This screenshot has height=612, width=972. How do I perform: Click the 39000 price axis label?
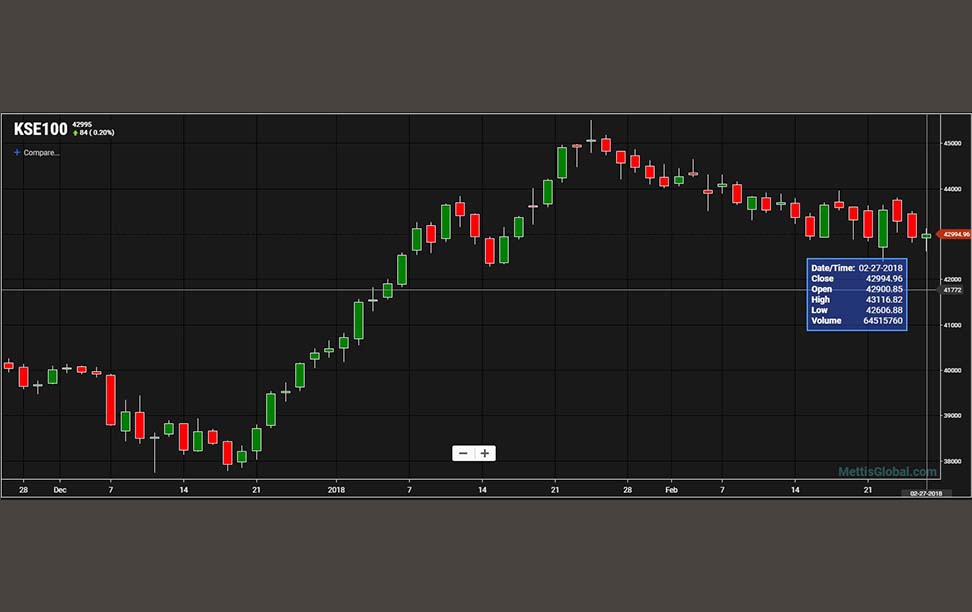952,416
